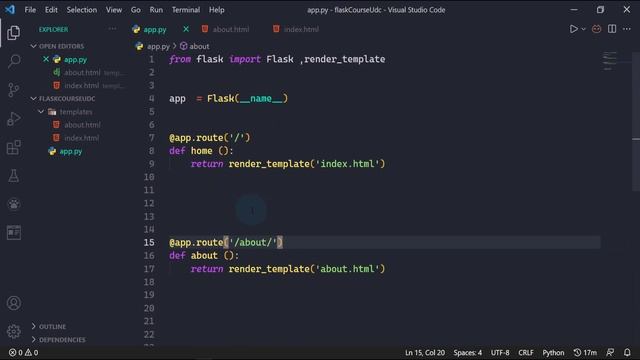Image resolution: width=640 pixels, height=360 pixels.
Task: Click line number 17 in the gutter
Action: [x=149, y=269]
